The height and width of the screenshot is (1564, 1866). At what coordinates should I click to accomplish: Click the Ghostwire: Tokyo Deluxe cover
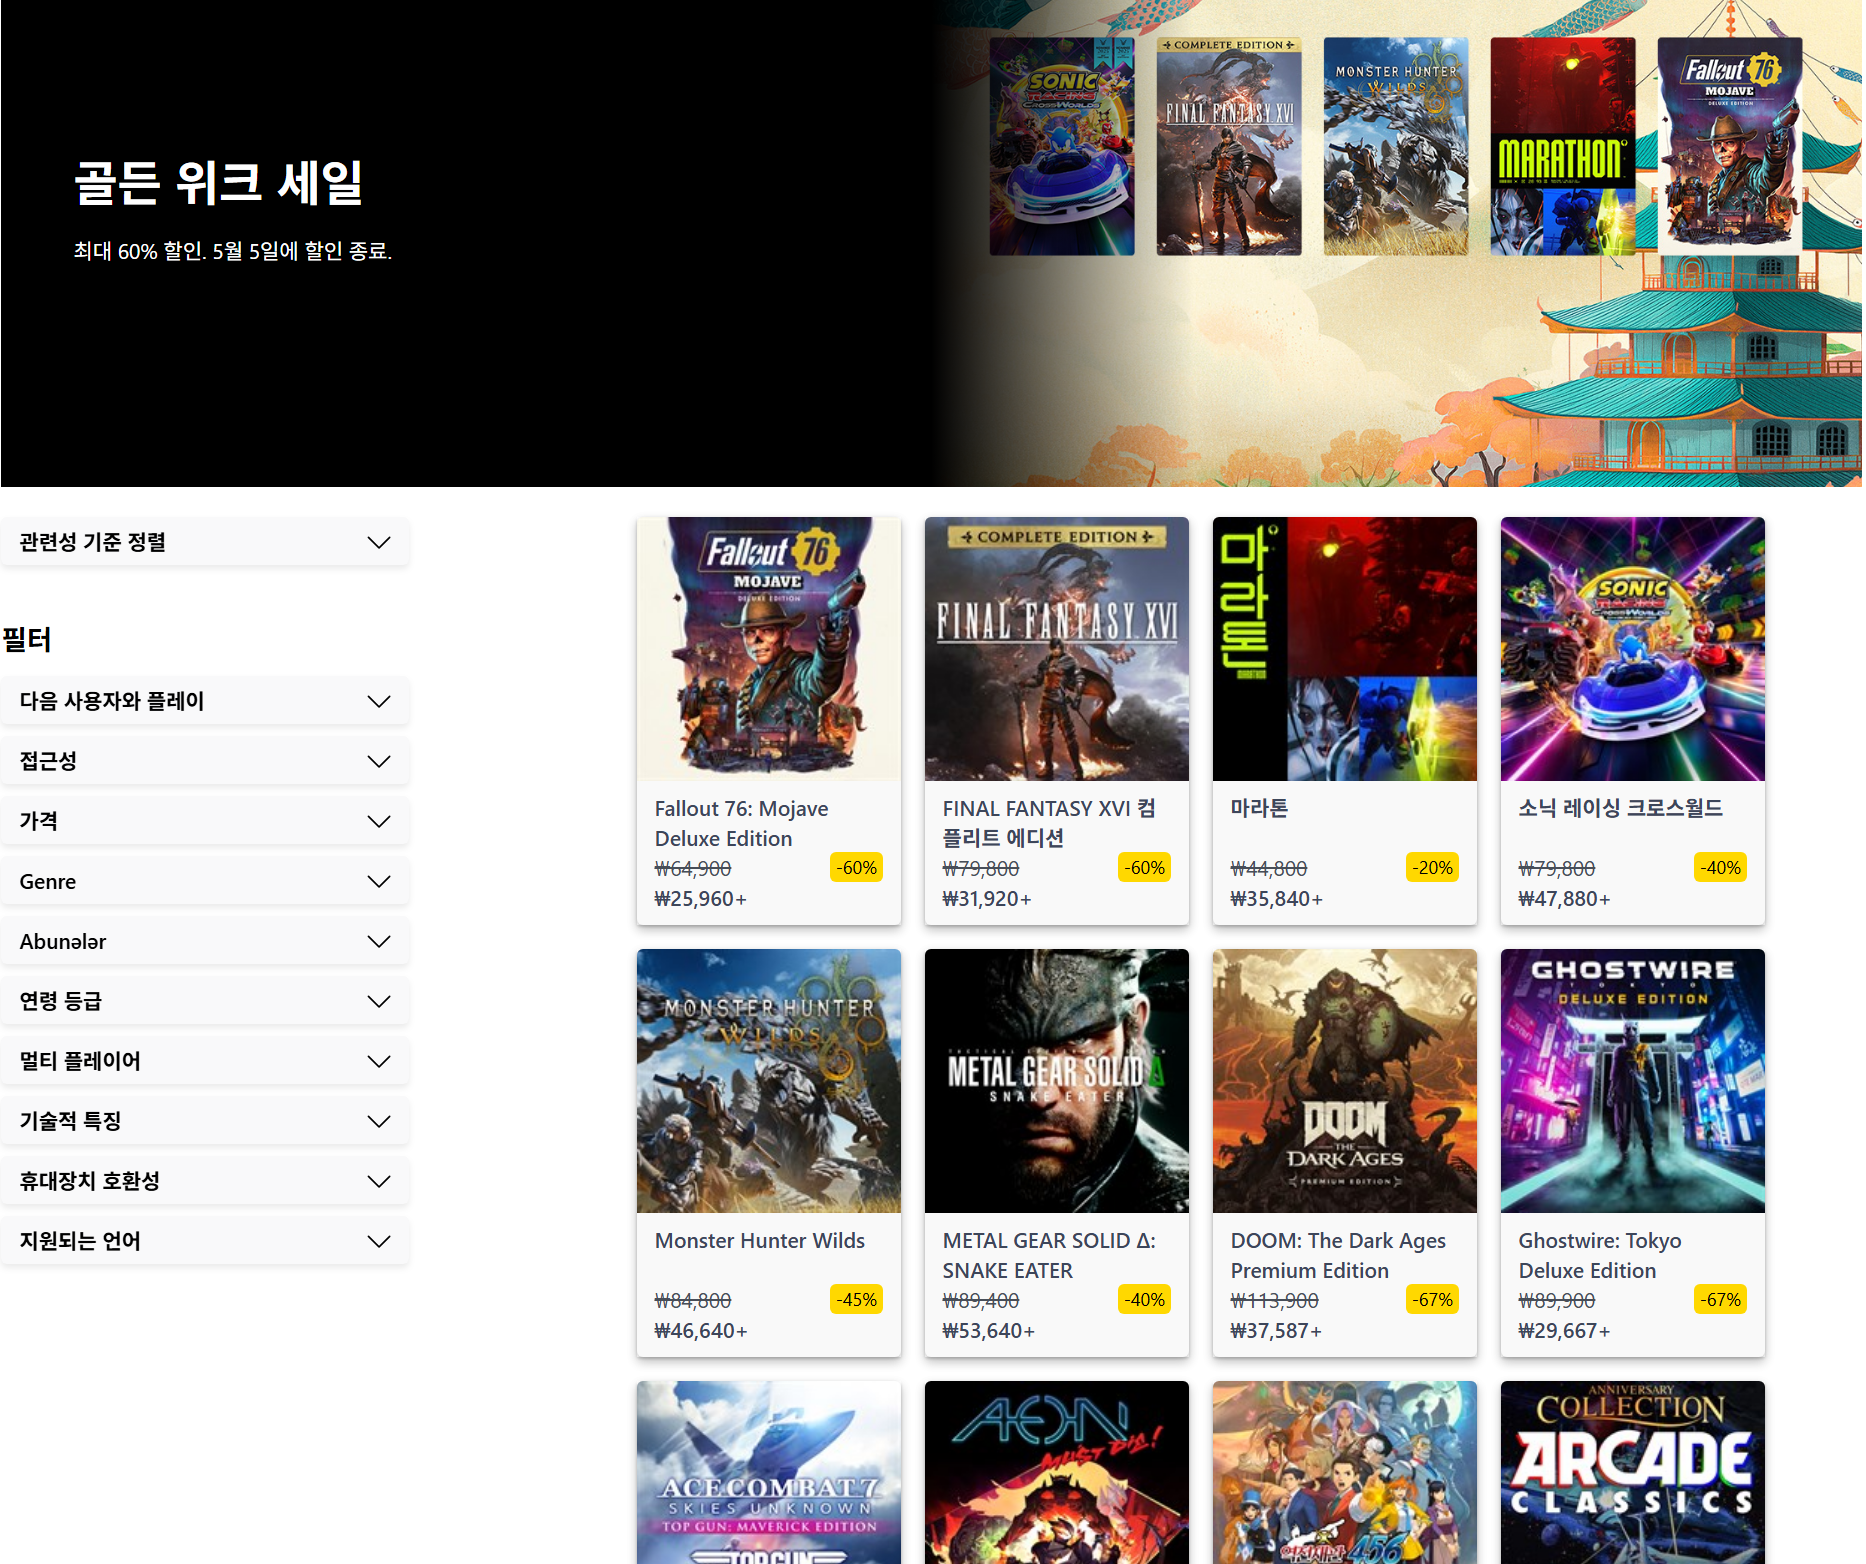coord(1632,1080)
